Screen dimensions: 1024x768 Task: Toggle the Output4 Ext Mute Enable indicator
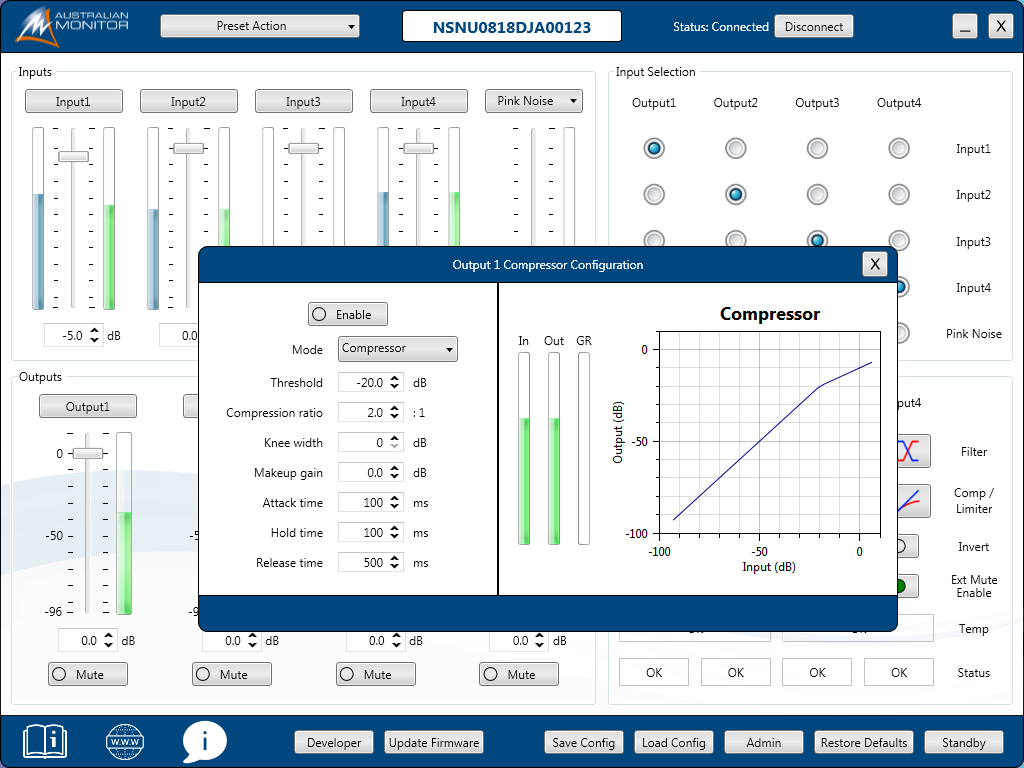[x=904, y=586]
